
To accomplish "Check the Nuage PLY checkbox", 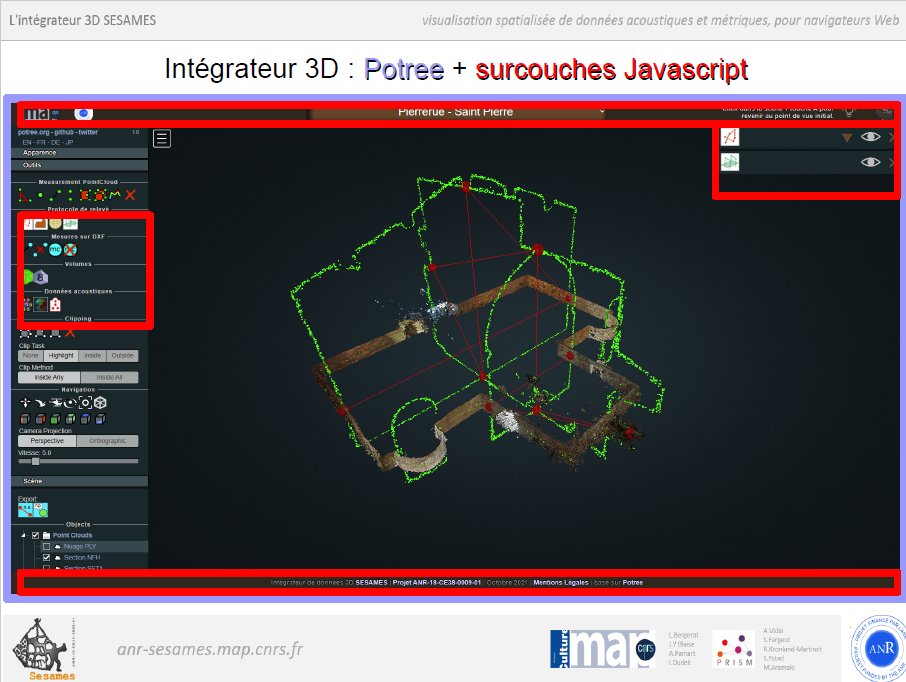I will click(x=46, y=546).
